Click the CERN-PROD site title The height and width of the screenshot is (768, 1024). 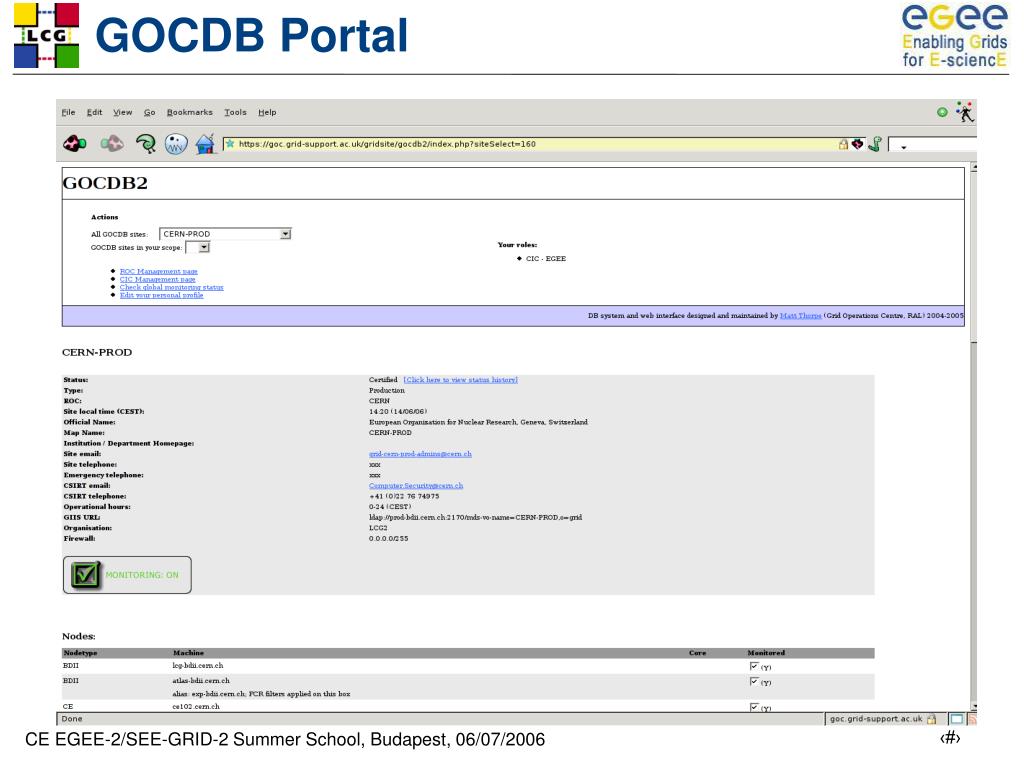97,352
